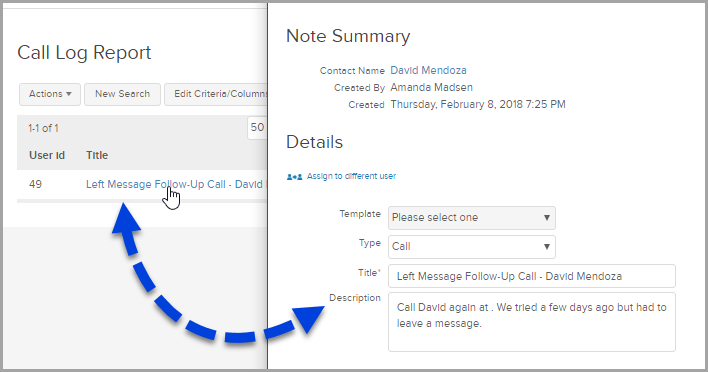Click Assign to different user link
Image resolution: width=708 pixels, height=372 pixels.
[351, 176]
